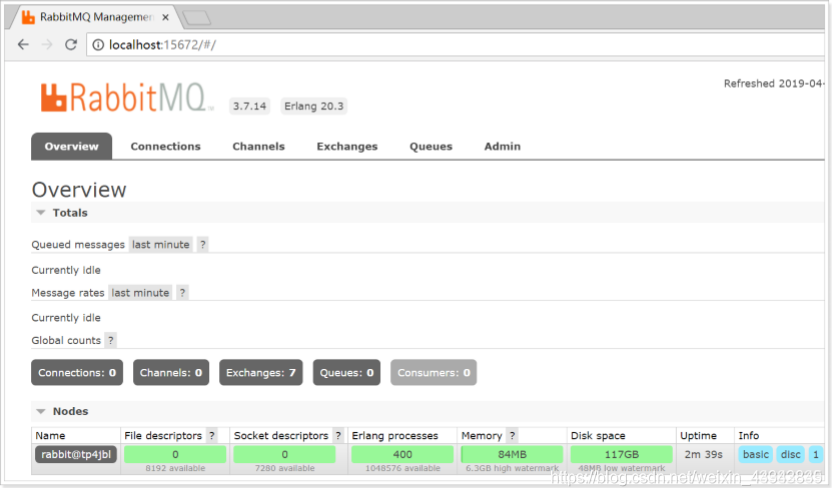Change Queued messages 'last minute' range
The height and width of the screenshot is (496, 832).
[161, 245]
